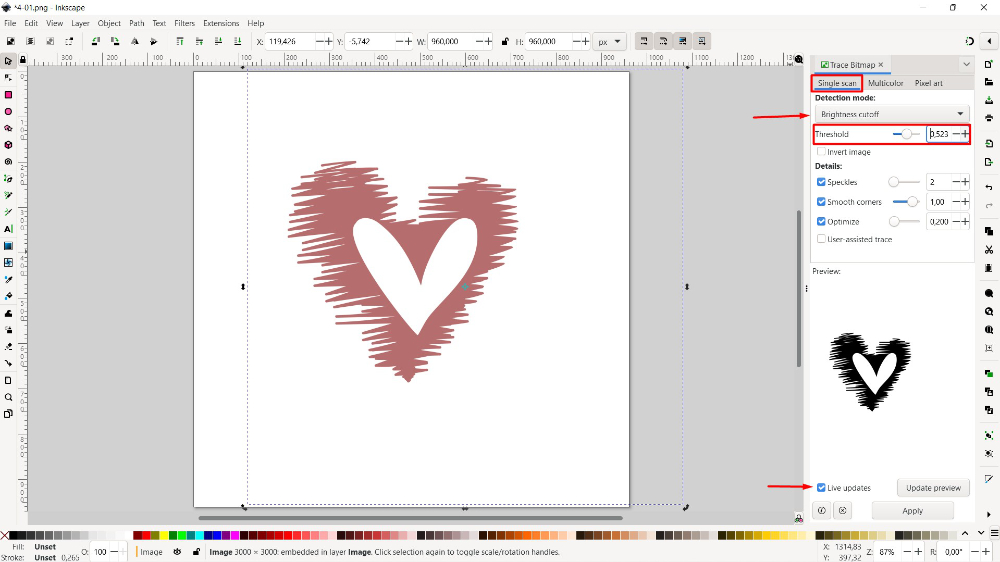Click the Optimize value field
This screenshot has width=1000, height=562.
tap(939, 221)
